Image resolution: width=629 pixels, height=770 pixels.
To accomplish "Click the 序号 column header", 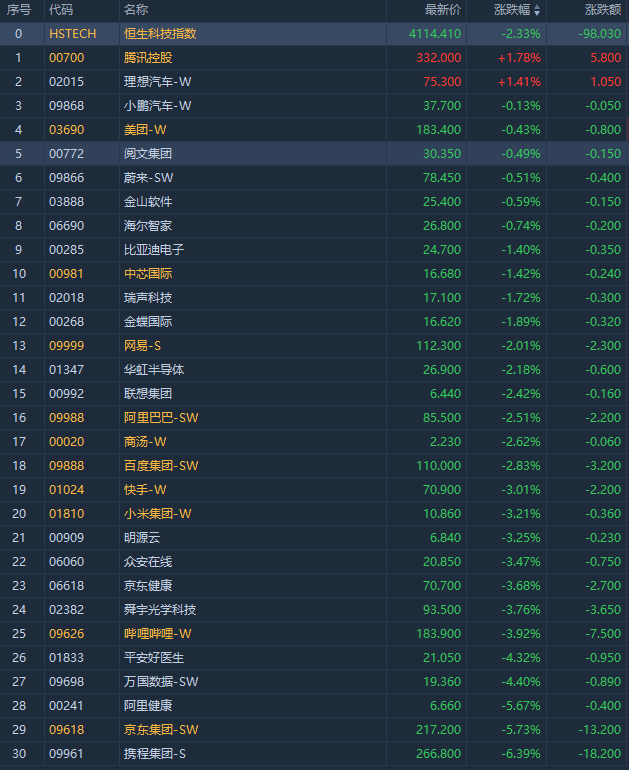I will [x=19, y=10].
